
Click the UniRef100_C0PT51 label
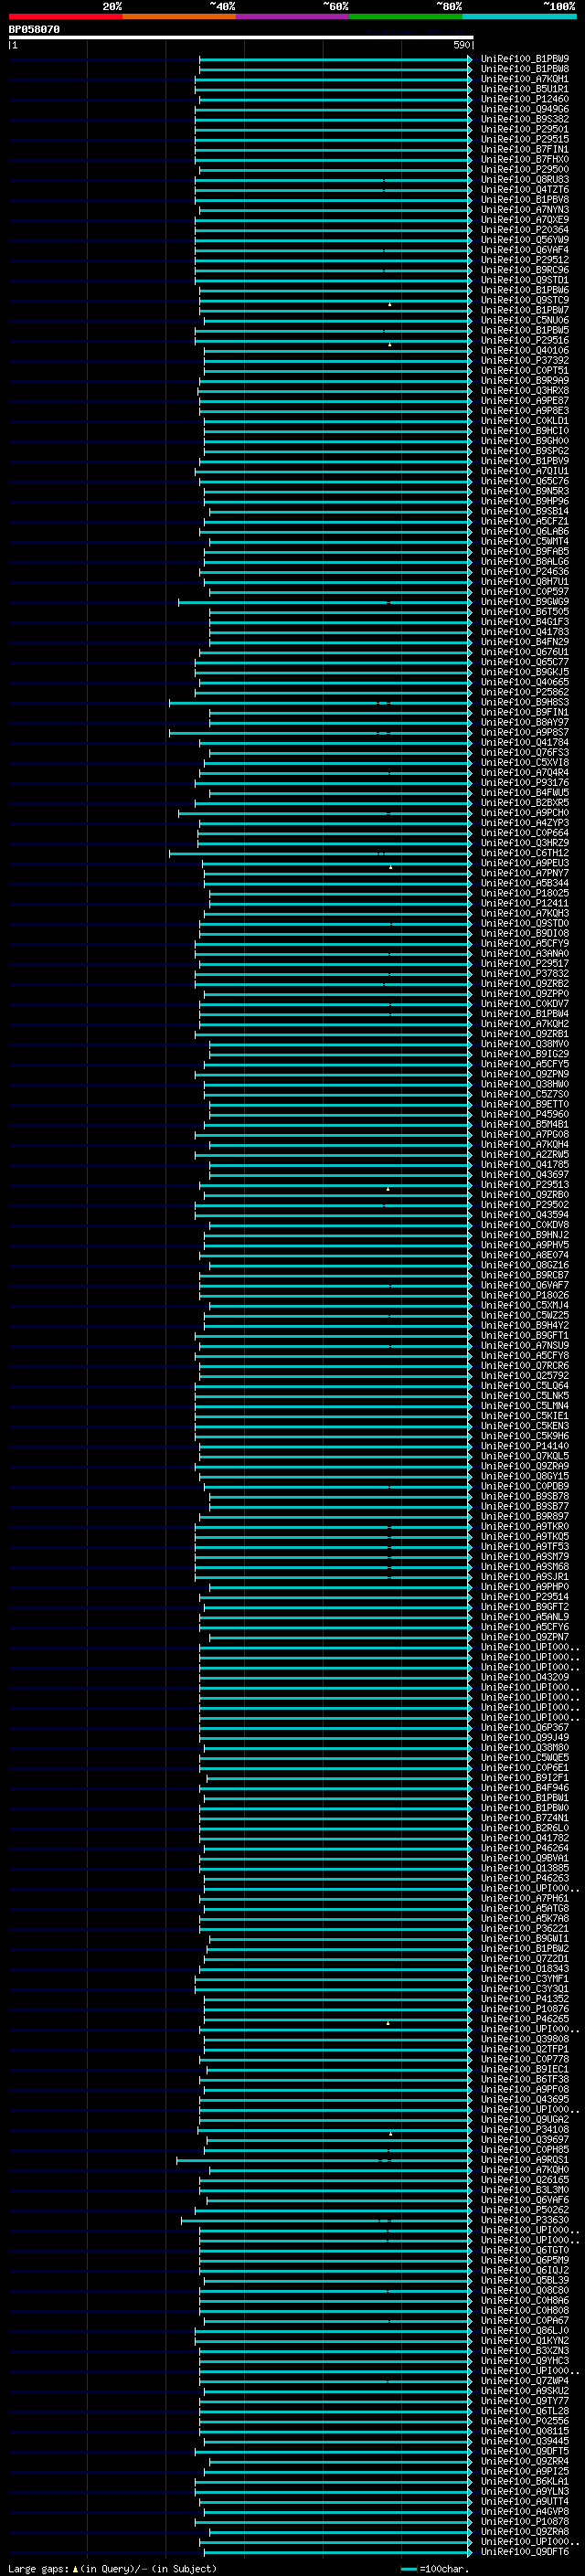(525, 371)
